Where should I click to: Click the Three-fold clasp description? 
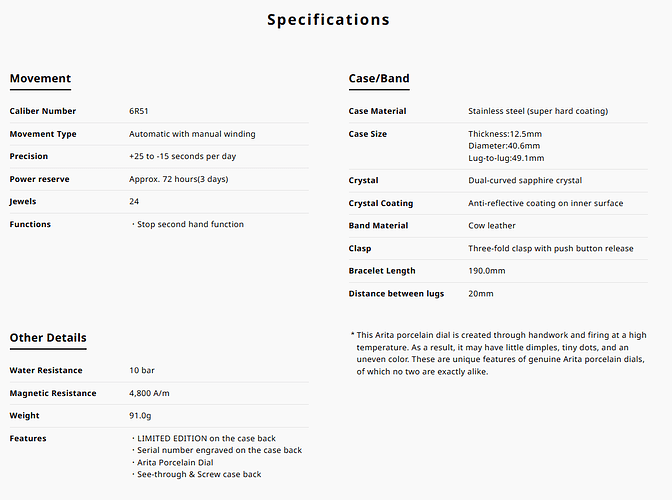click(551, 248)
